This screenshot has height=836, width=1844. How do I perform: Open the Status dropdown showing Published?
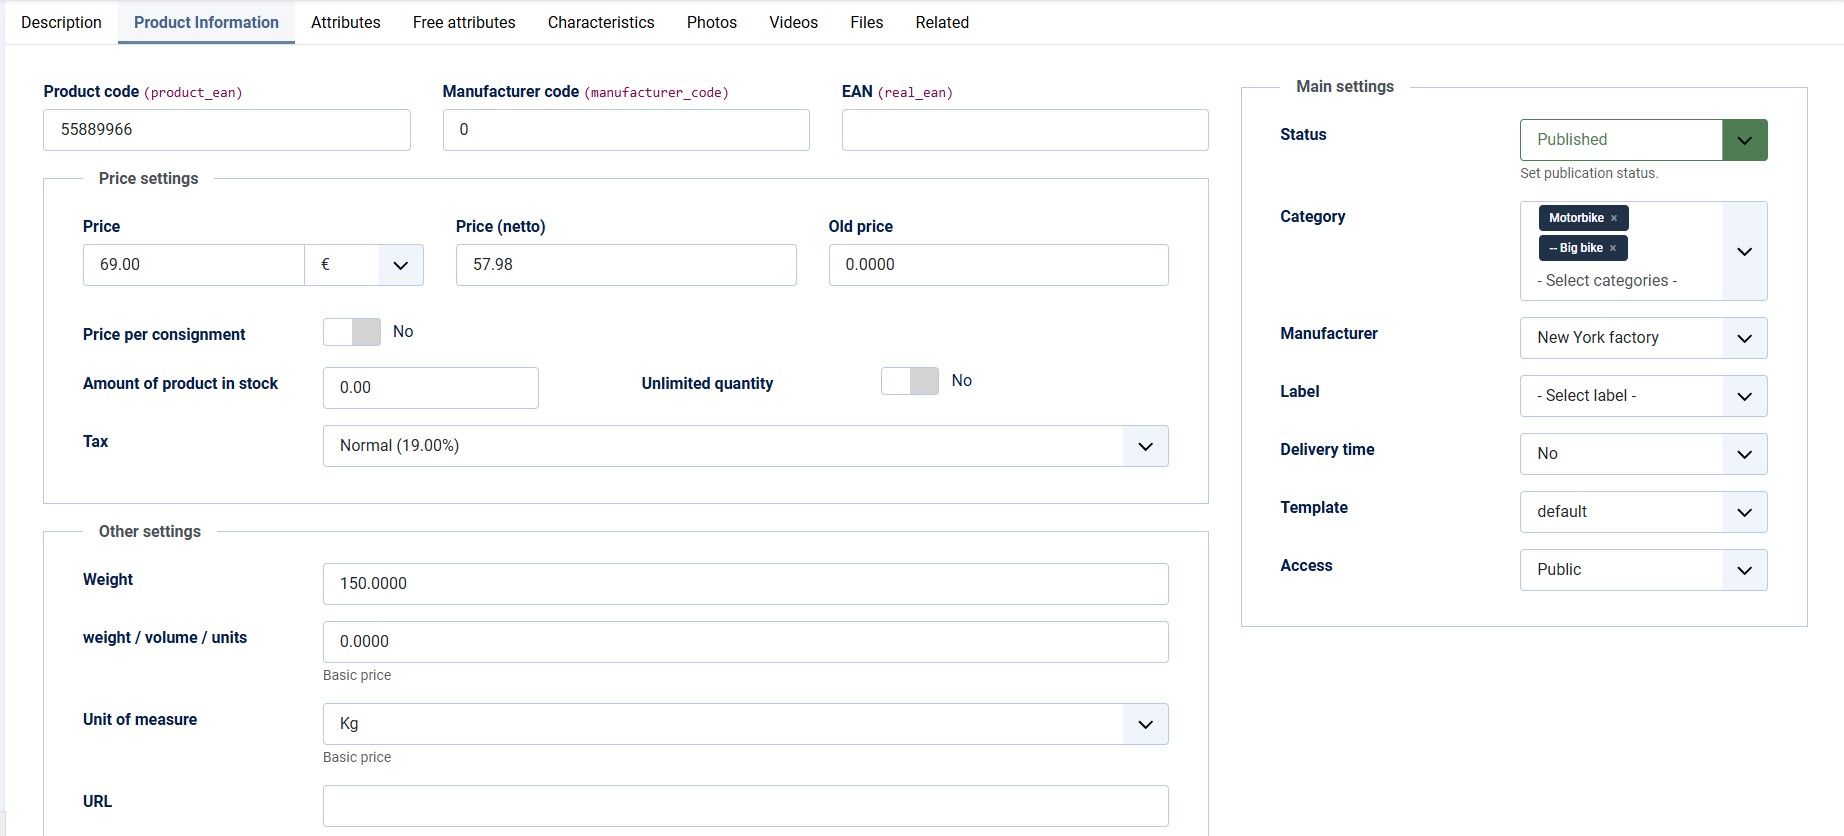[x=1643, y=140]
